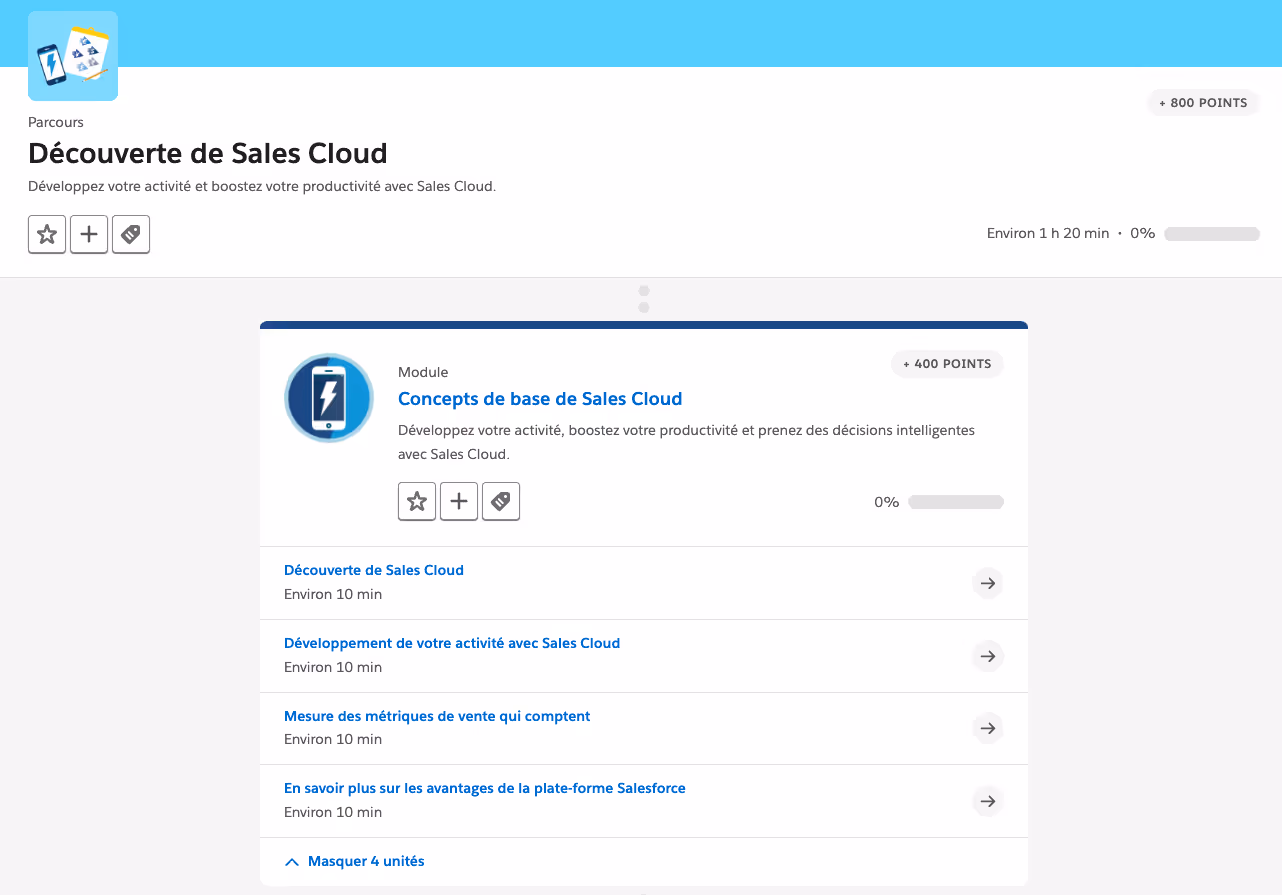1282x895 pixels.
Task: Click arrow beside Développement de votre activité unit
Action: coord(988,656)
